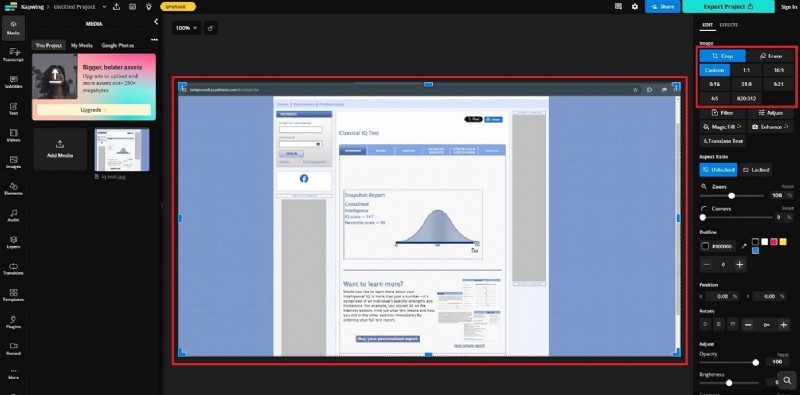Pick the red outline color swatch
800x395 pixels.
pos(773,241)
